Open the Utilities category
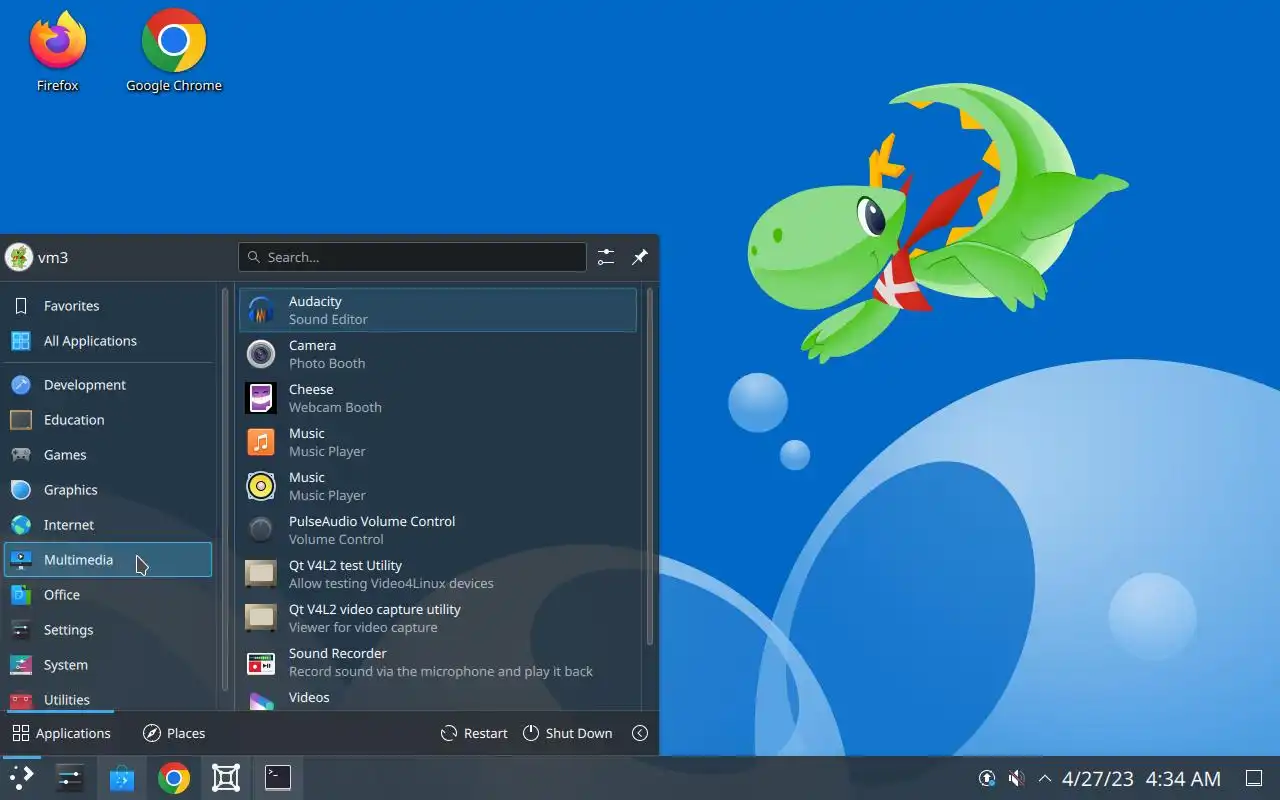 pos(108,699)
